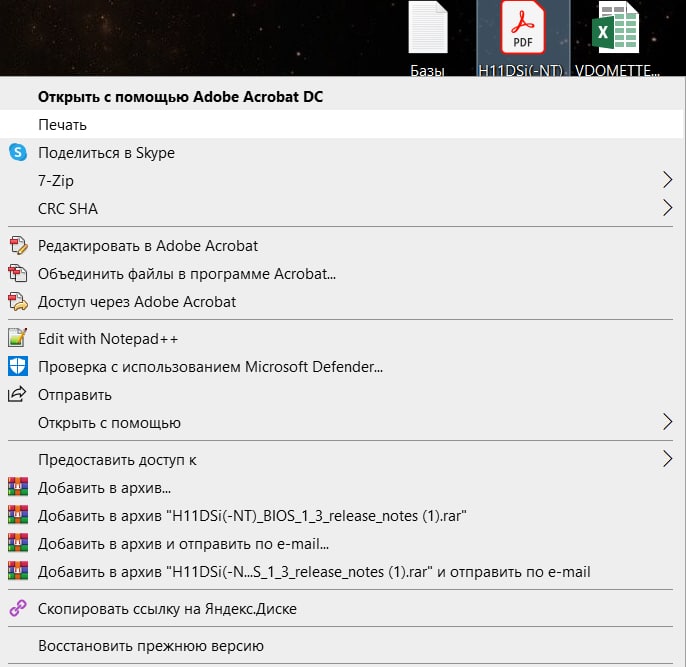
Task: Click the Microsoft Defender shield icon
Action: click(18, 367)
